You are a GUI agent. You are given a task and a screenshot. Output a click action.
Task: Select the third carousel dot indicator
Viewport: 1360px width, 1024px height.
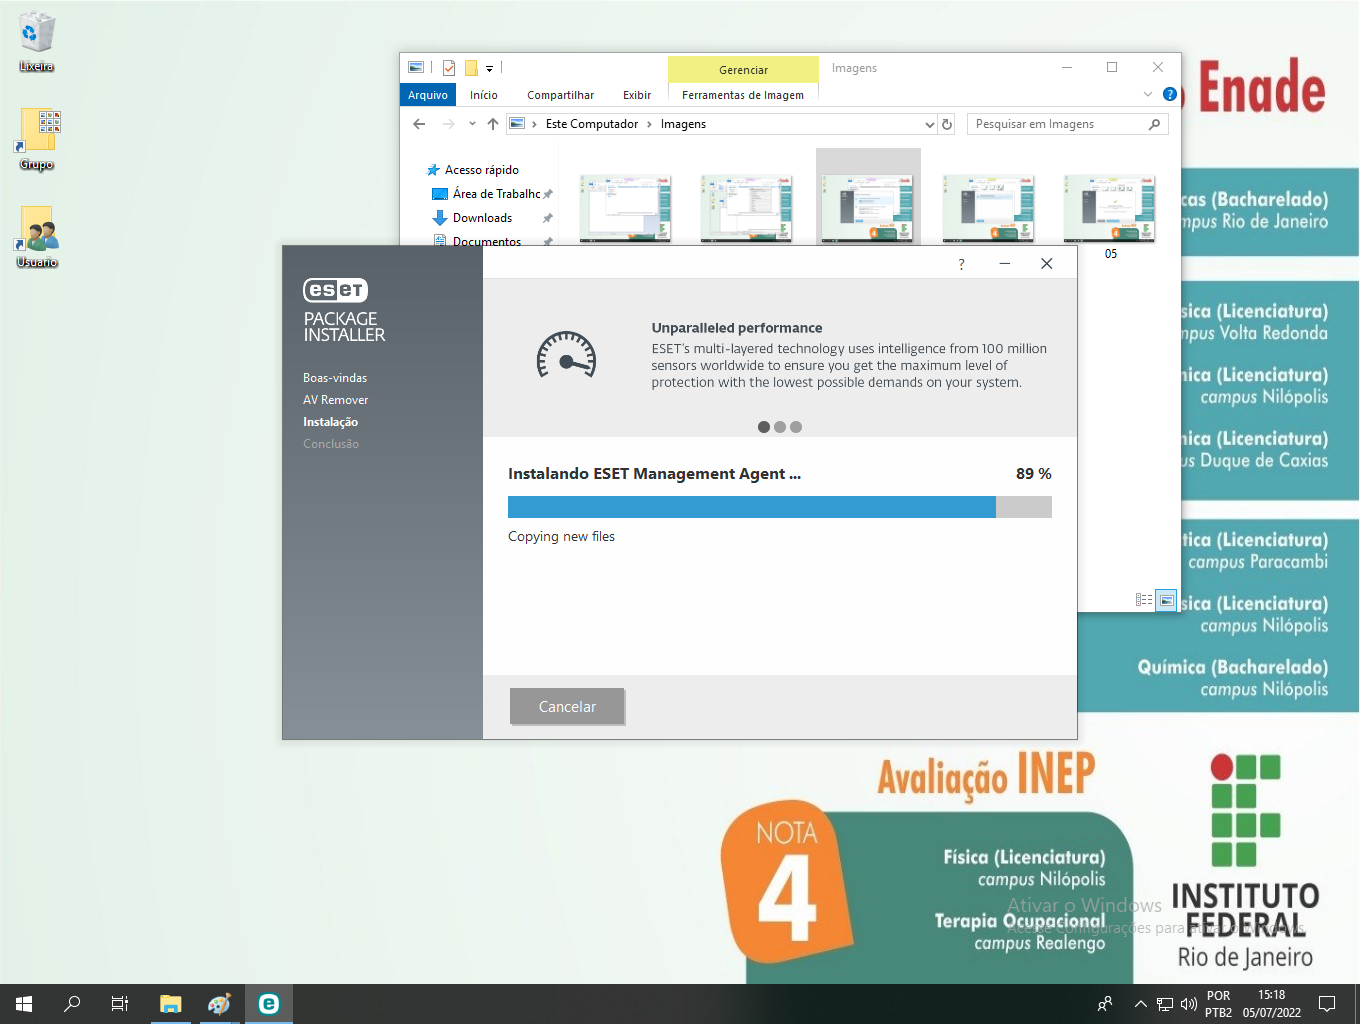pyautogui.click(x=796, y=427)
